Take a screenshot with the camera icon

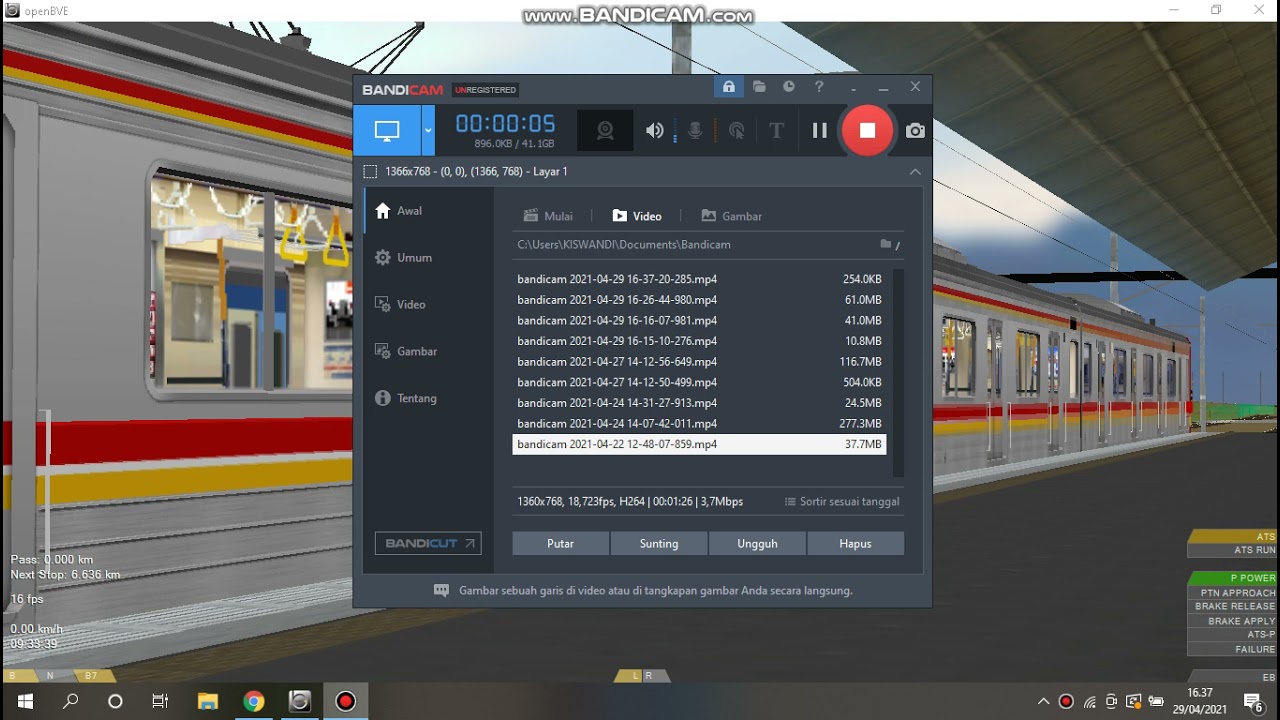(915, 130)
